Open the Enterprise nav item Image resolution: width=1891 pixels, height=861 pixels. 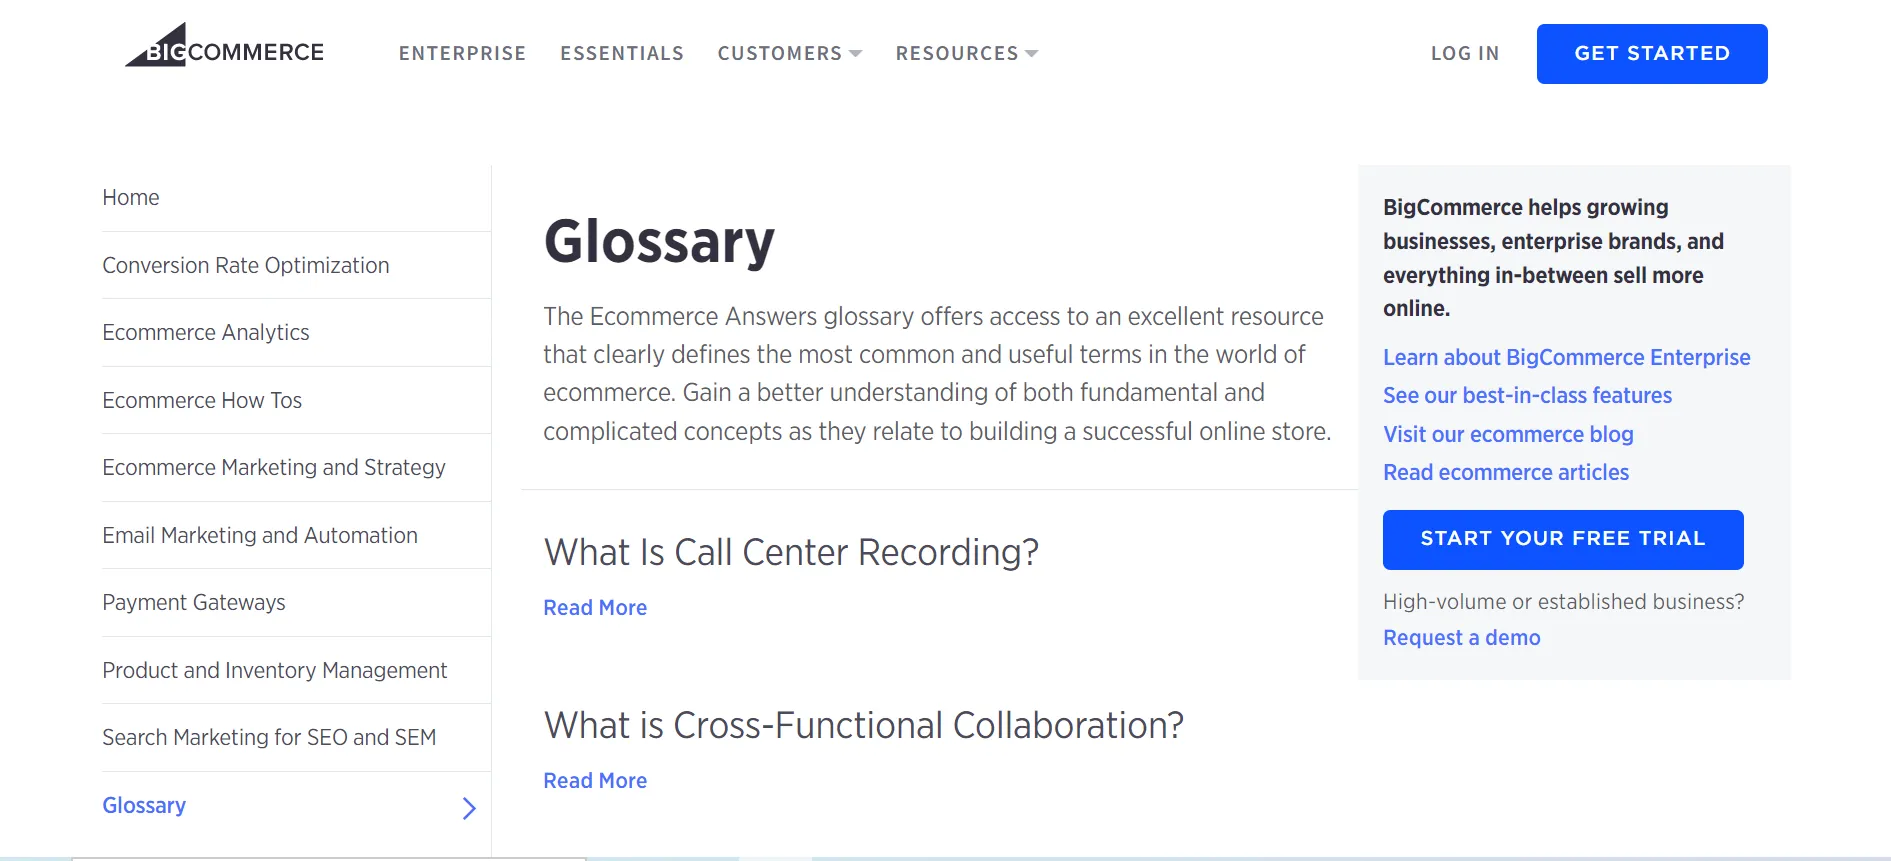[462, 53]
